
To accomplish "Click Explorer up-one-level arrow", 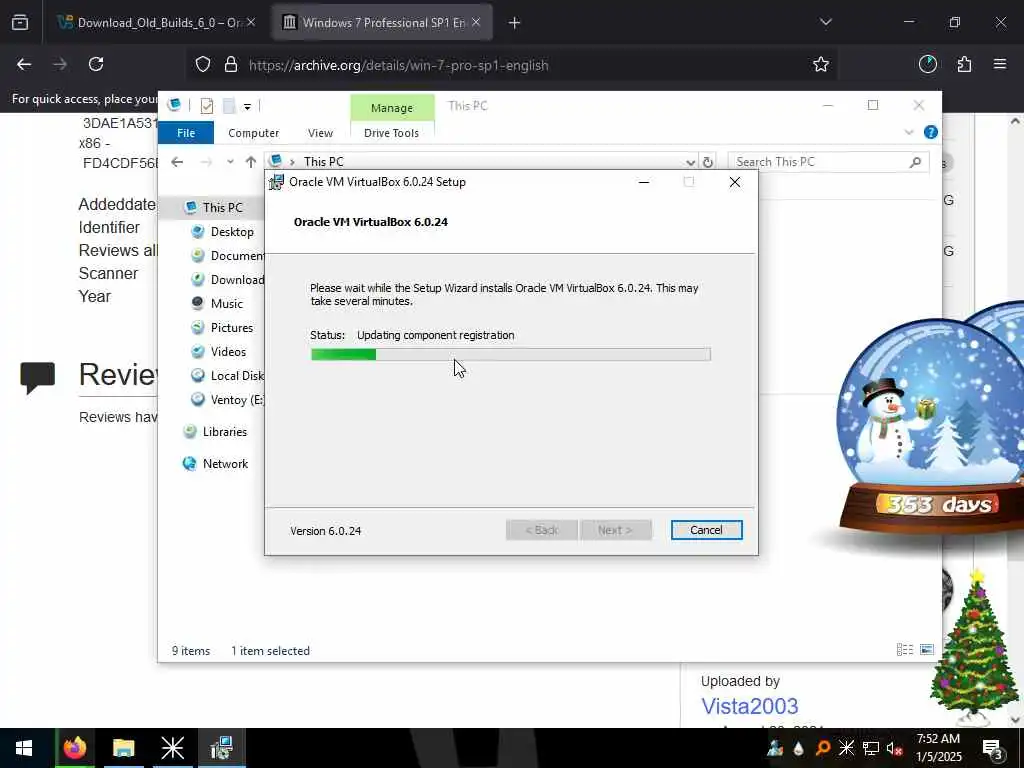I will click(251, 162).
